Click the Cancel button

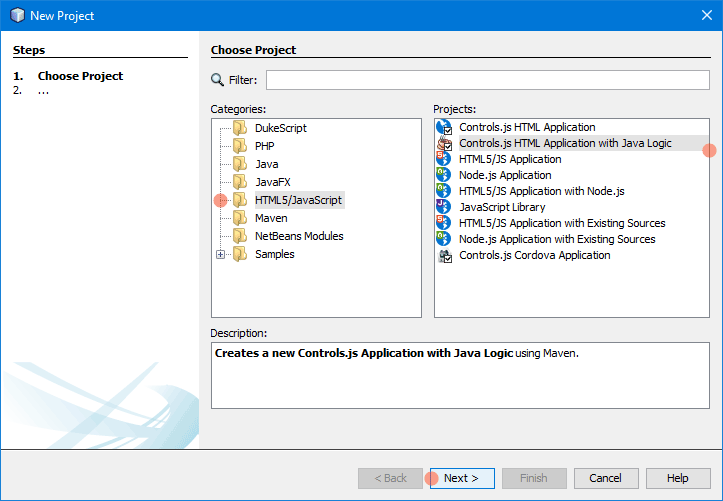pyautogui.click(x=605, y=478)
